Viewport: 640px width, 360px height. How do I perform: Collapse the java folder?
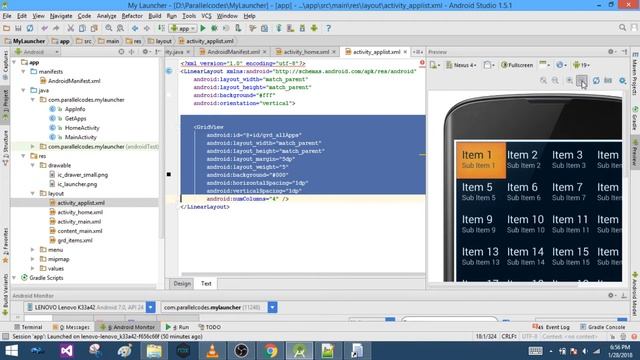pos(23,90)
